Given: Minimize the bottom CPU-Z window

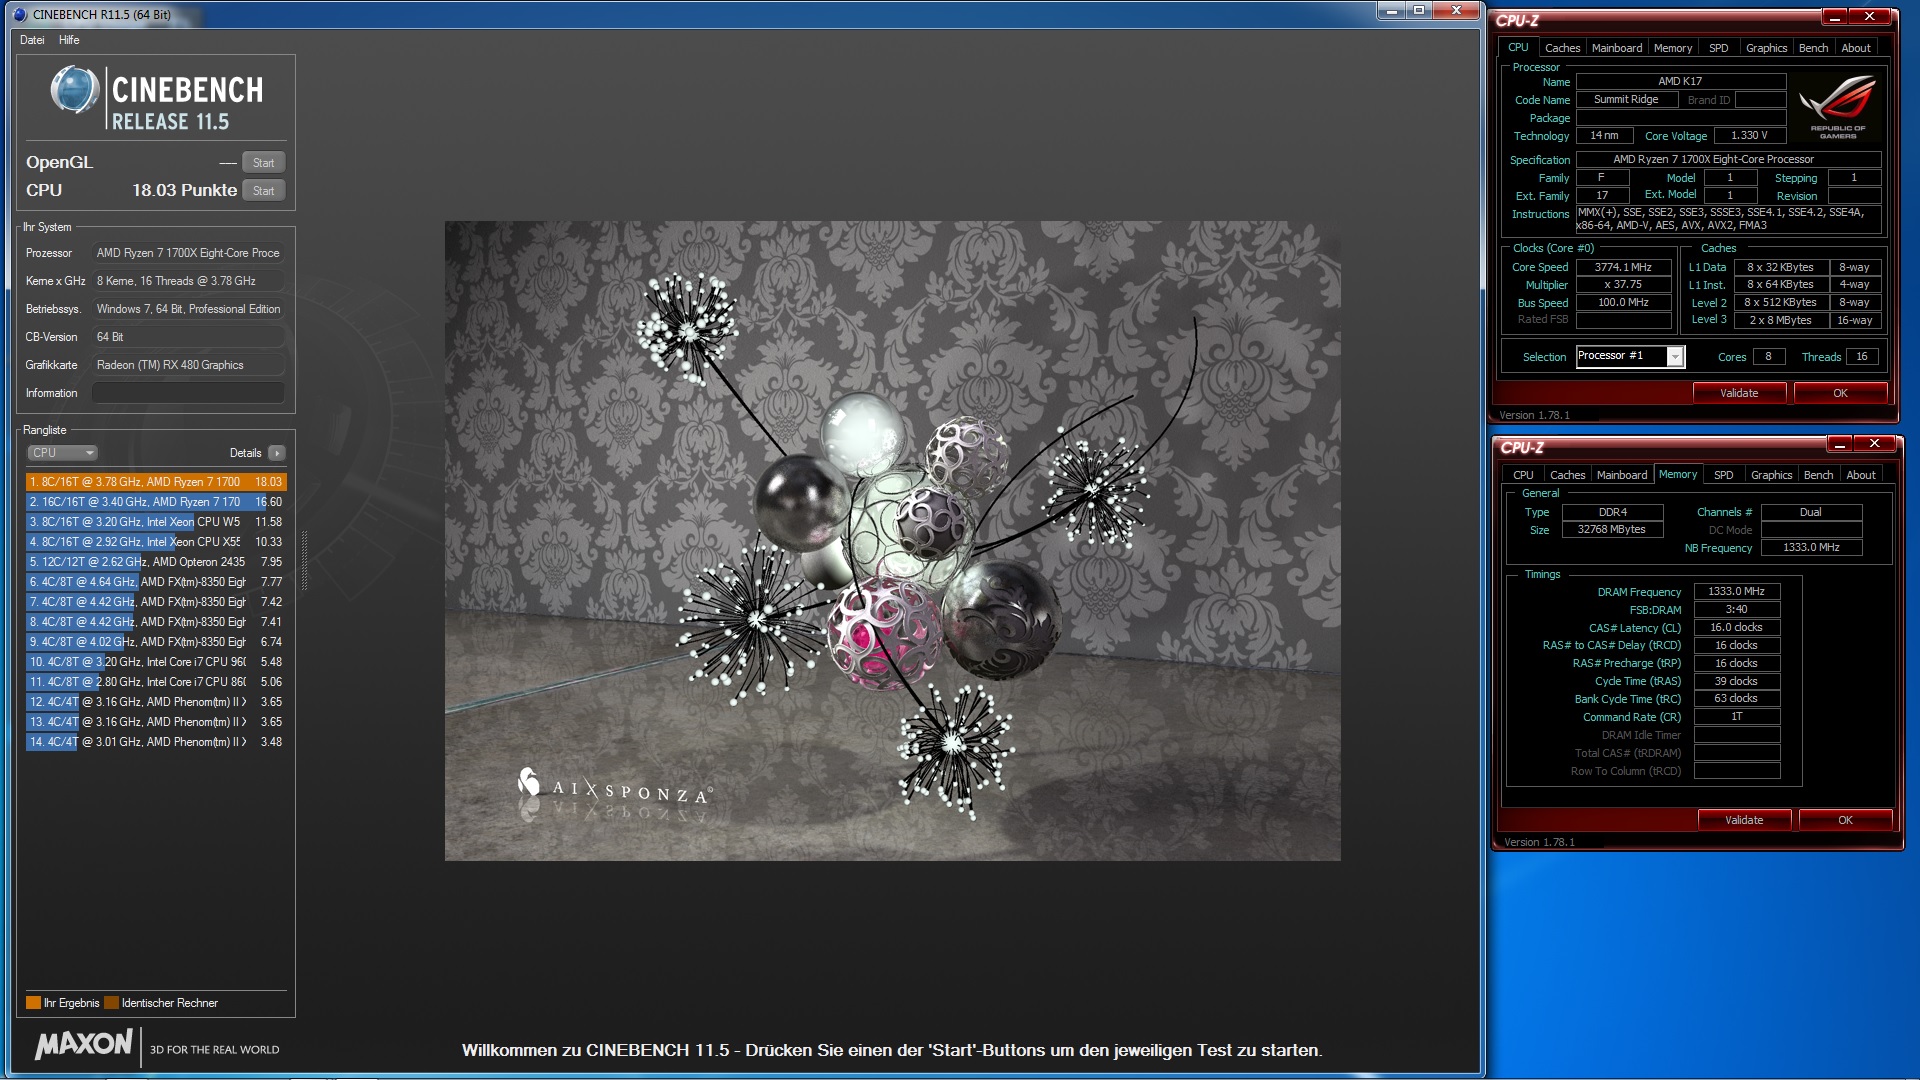Looking at the screenshot, I should pyautogui.click(x=1840, y=443).
